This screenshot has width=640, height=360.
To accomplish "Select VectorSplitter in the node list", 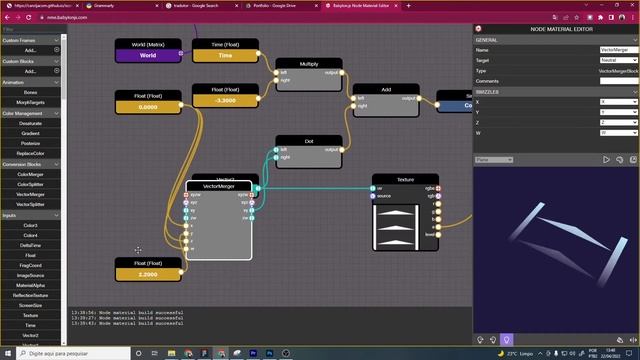I will 31,204.
